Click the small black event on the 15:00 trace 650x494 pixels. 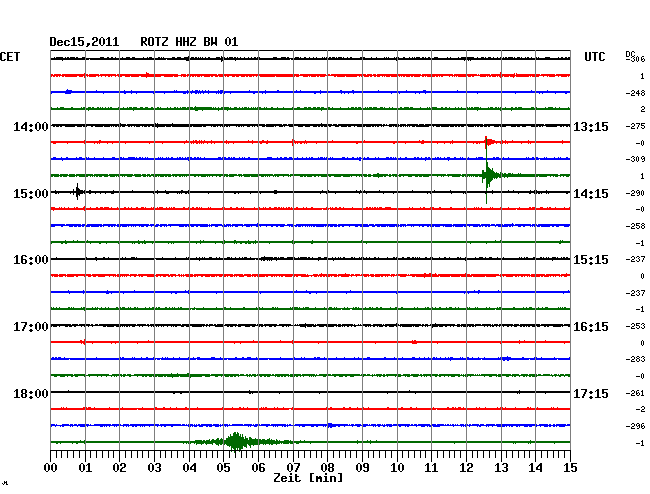click(78, 192)
